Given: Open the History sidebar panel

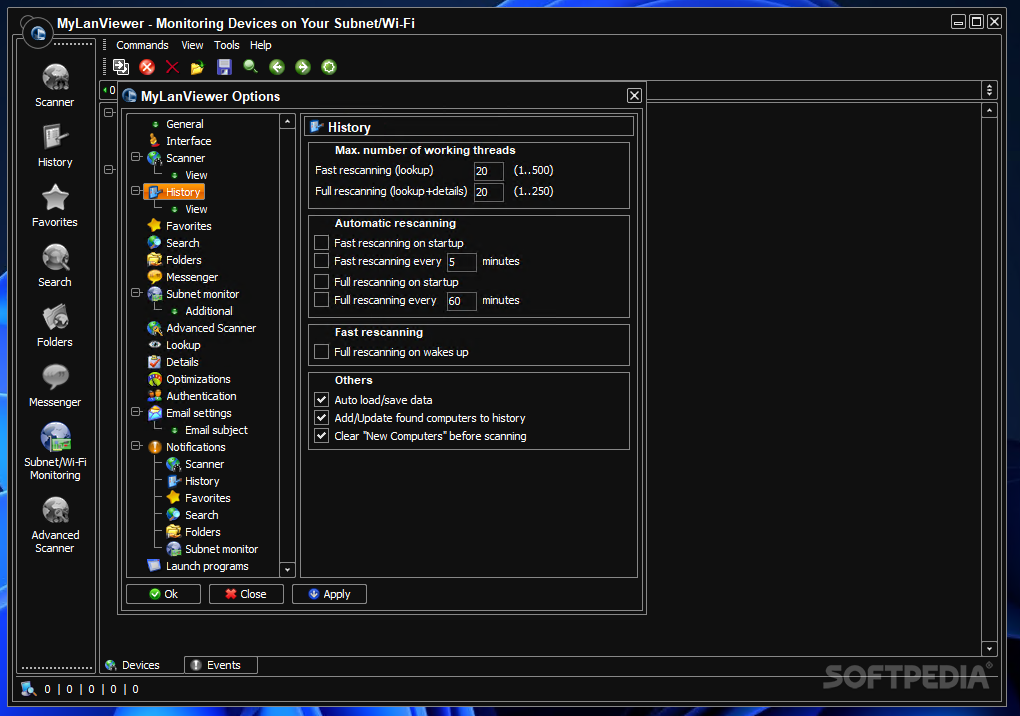Looking at the screenshot, I should point(55,146).
